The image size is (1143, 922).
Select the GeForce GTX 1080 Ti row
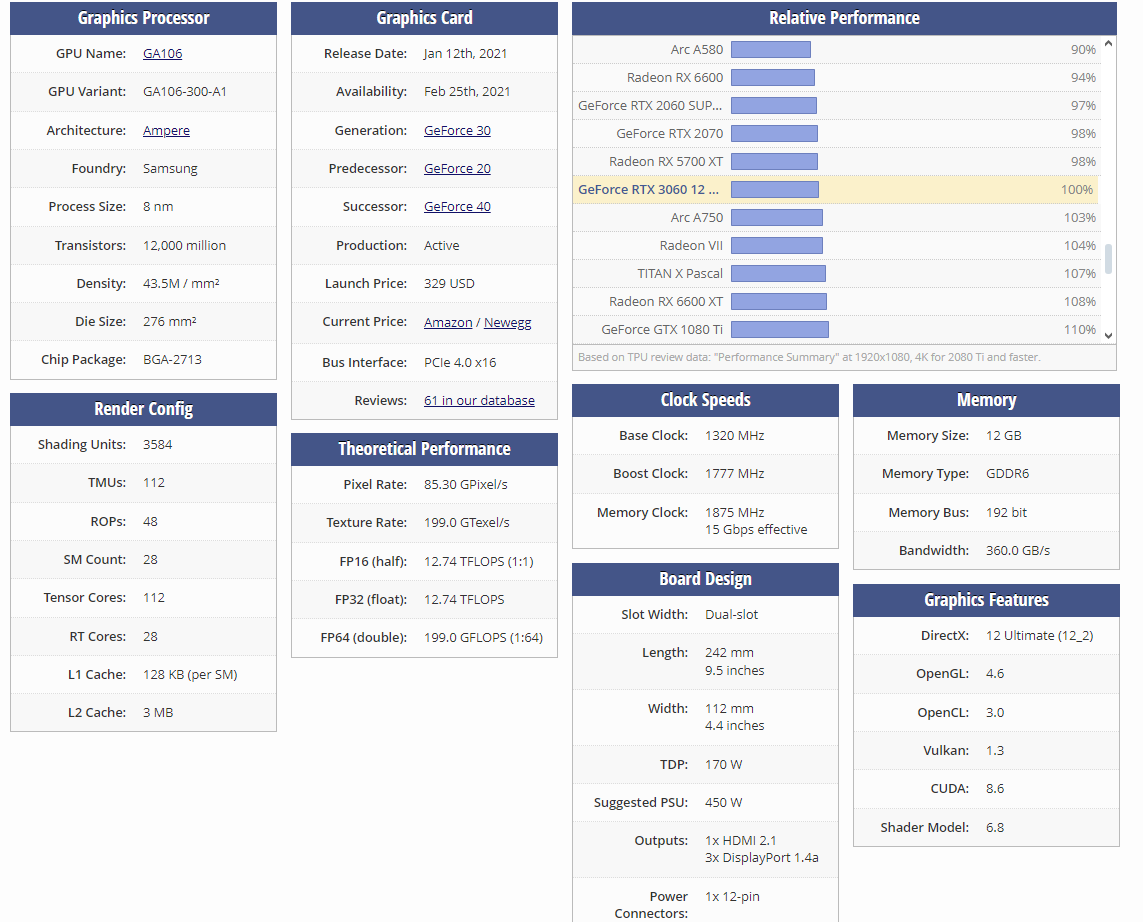tap(836, 329)
